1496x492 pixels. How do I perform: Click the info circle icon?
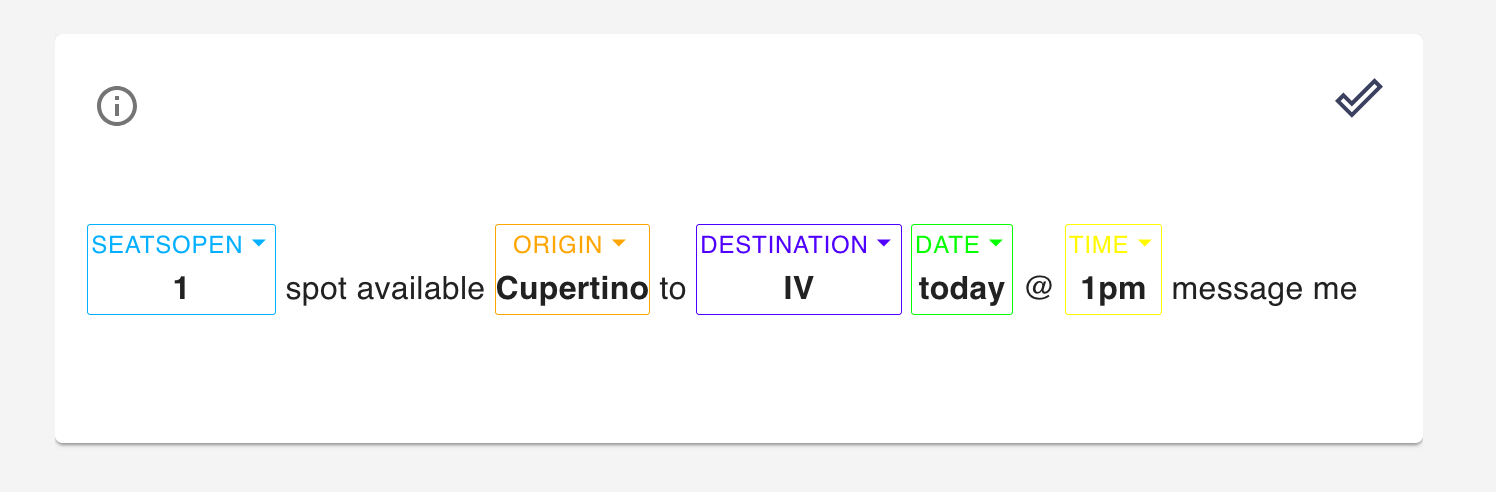117,106
